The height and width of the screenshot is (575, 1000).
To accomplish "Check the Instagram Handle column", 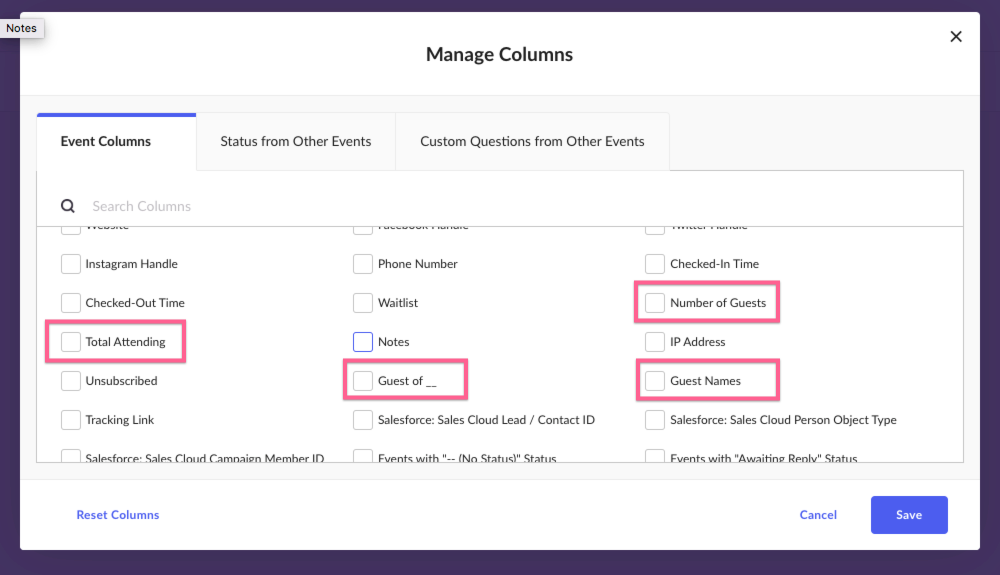I will 71,264.
